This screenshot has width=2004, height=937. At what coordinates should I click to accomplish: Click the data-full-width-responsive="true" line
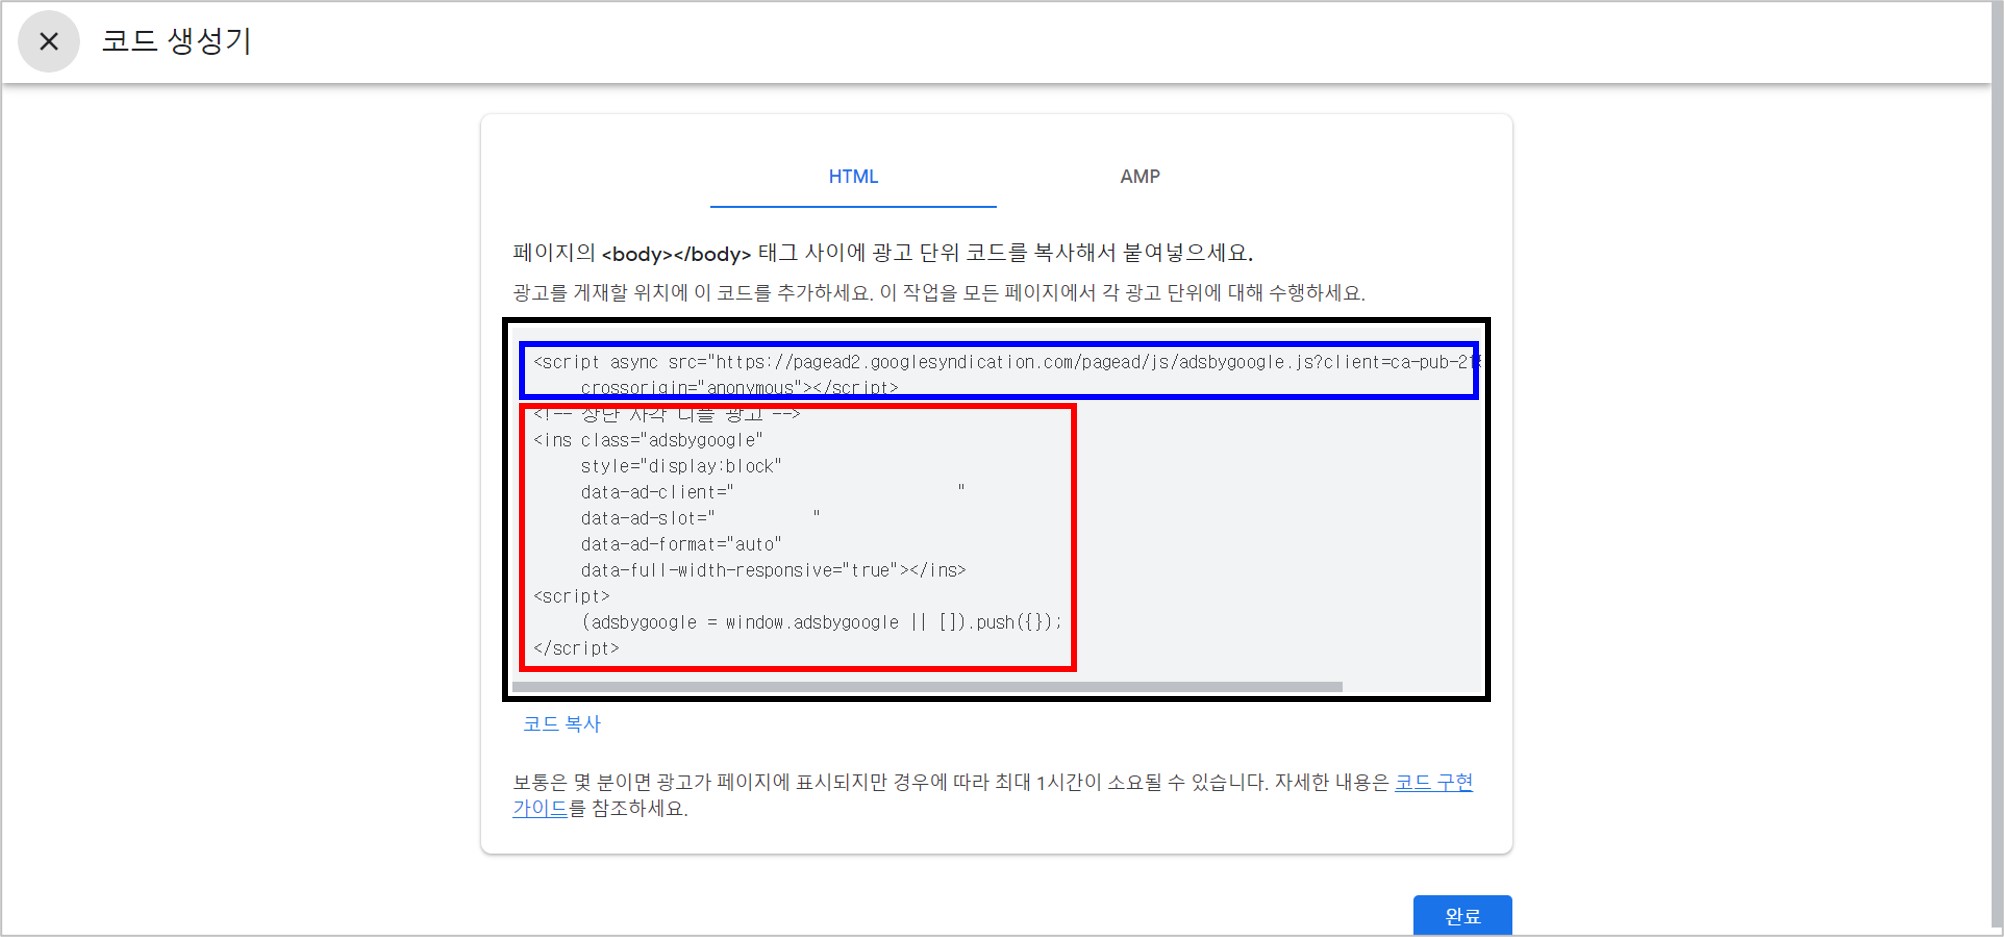click(773, 570)
